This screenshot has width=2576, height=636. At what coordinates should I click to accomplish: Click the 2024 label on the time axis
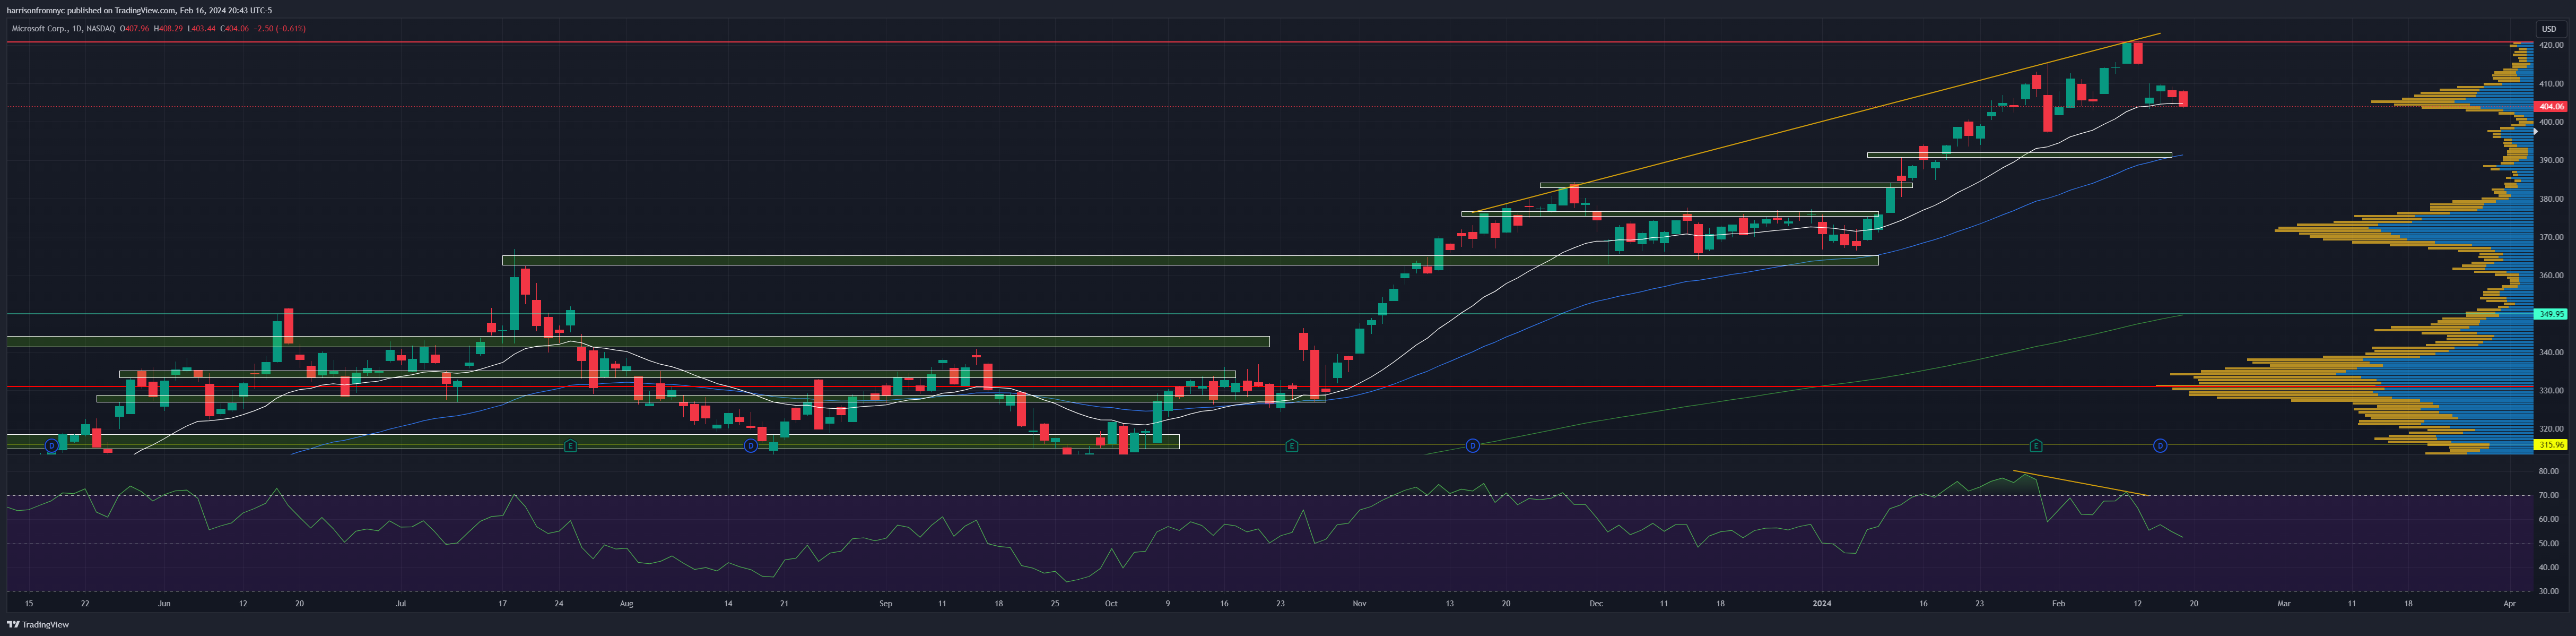(1822, 604)
